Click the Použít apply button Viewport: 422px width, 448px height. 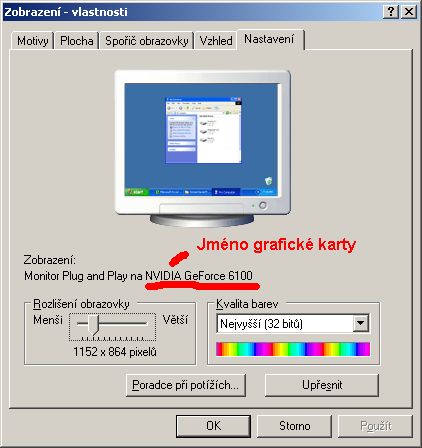[x=376, y=426]
